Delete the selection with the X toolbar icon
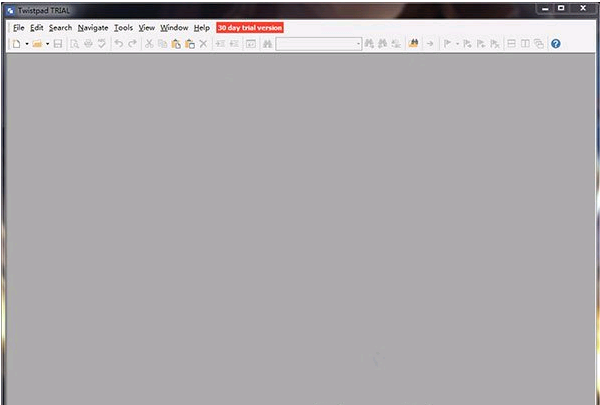 click(204, 44)
